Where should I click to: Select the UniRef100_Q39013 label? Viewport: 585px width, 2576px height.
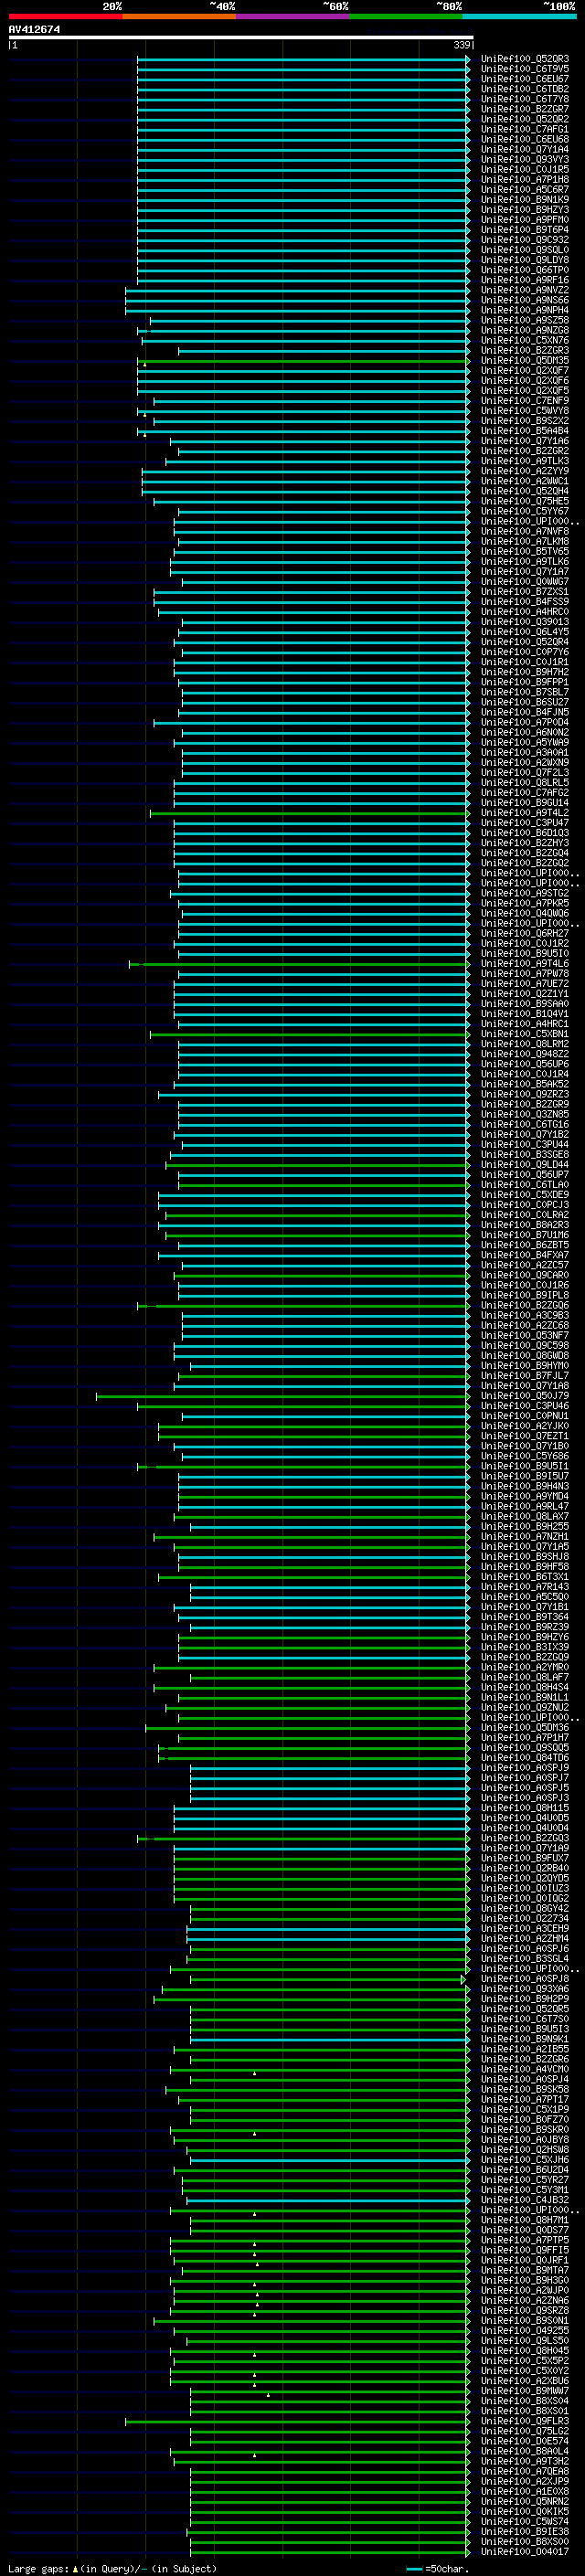(x=524, y=622)
